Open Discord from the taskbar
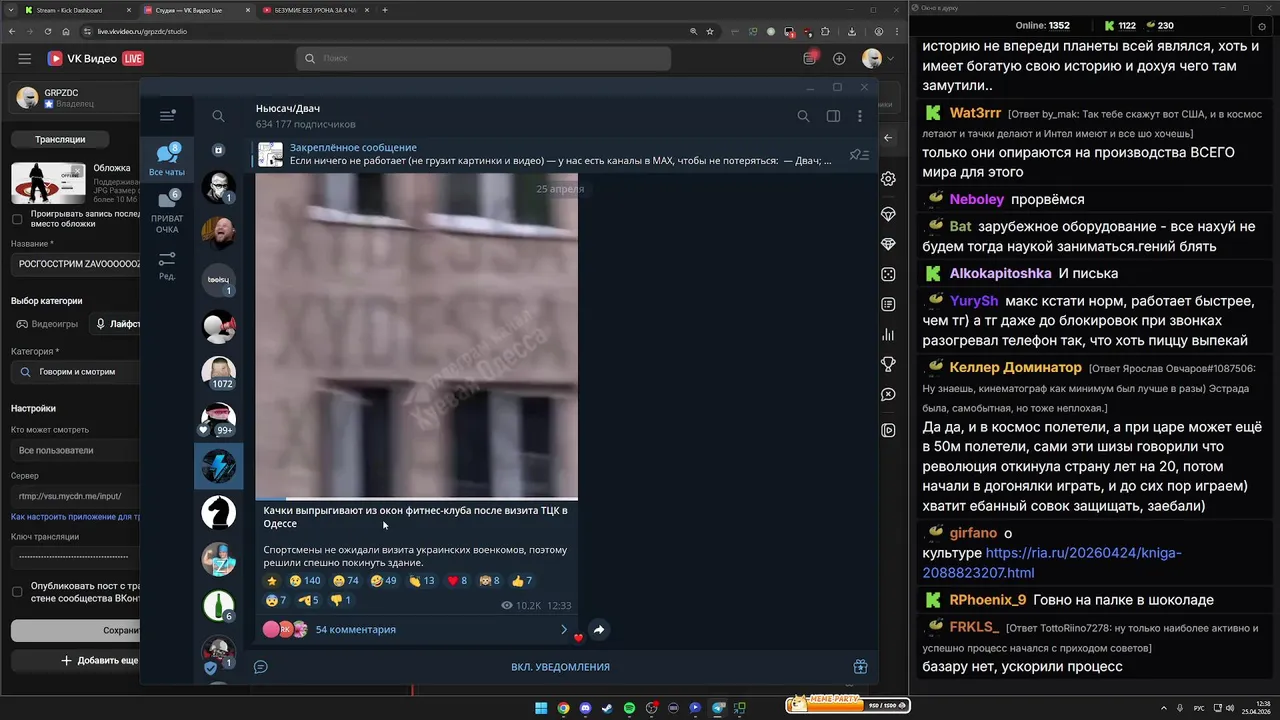The height and width of the screenshot is (720, 1280). click(x=585, y=708)
